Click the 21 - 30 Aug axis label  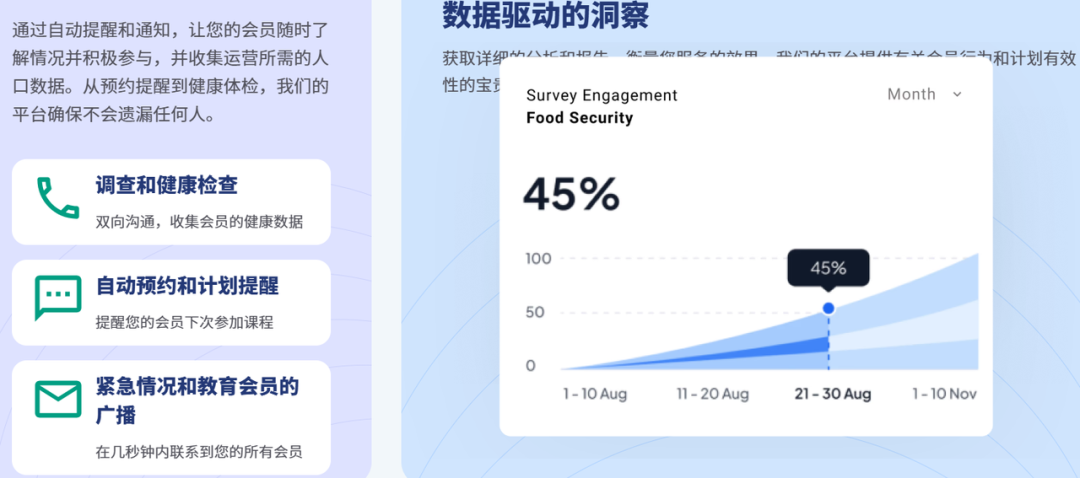833,394
